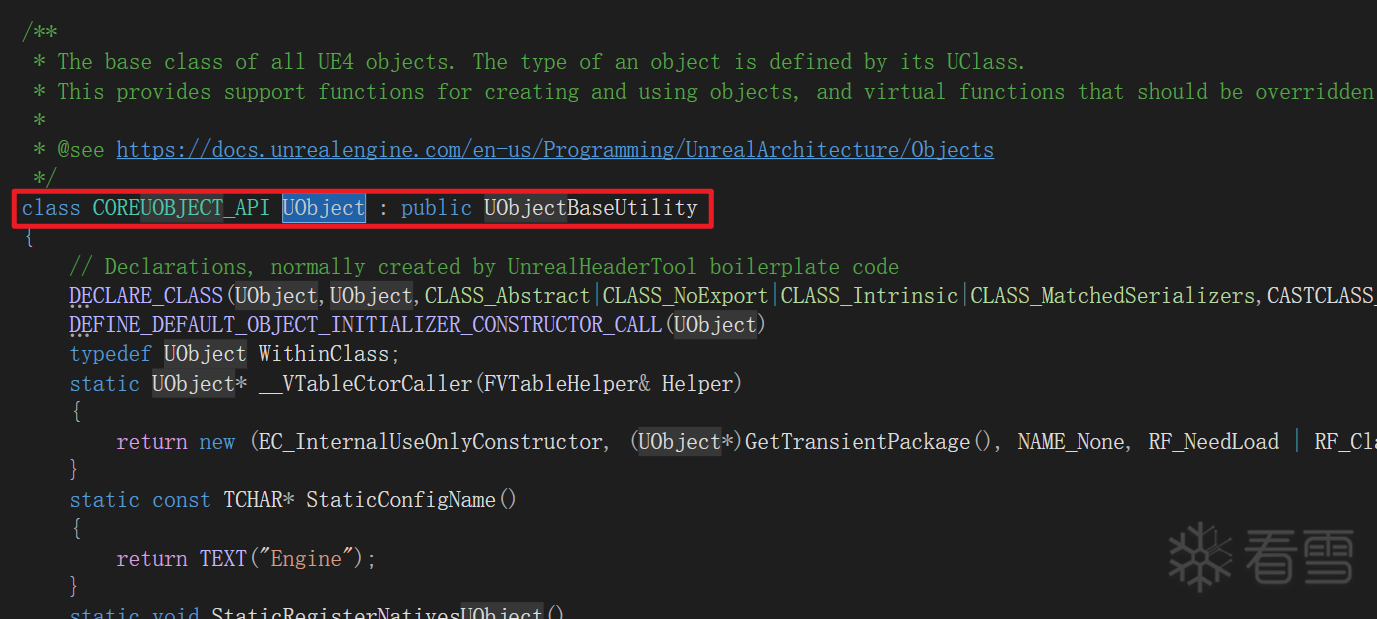The height and width of the screenshot is (619, 1377).
Task: Click the StaticConfigName function name
Action: click(x=400, y=500)
